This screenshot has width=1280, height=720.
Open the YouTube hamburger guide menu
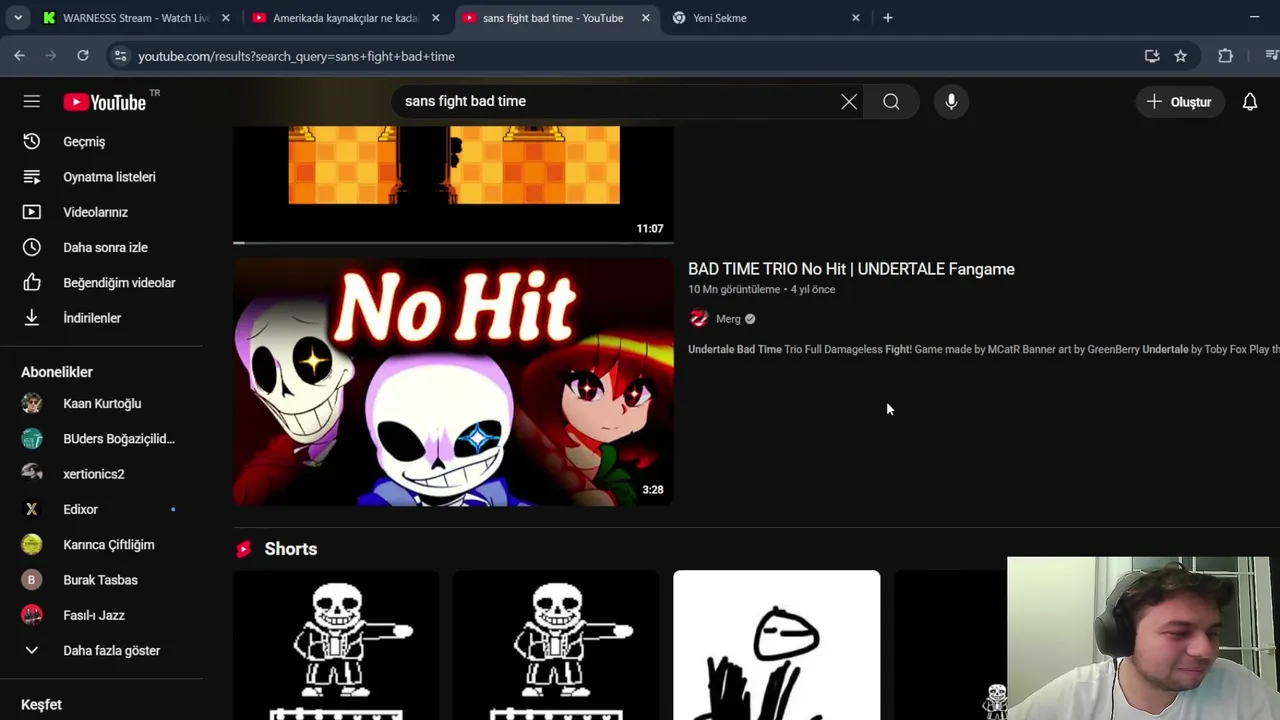point(32,102)
